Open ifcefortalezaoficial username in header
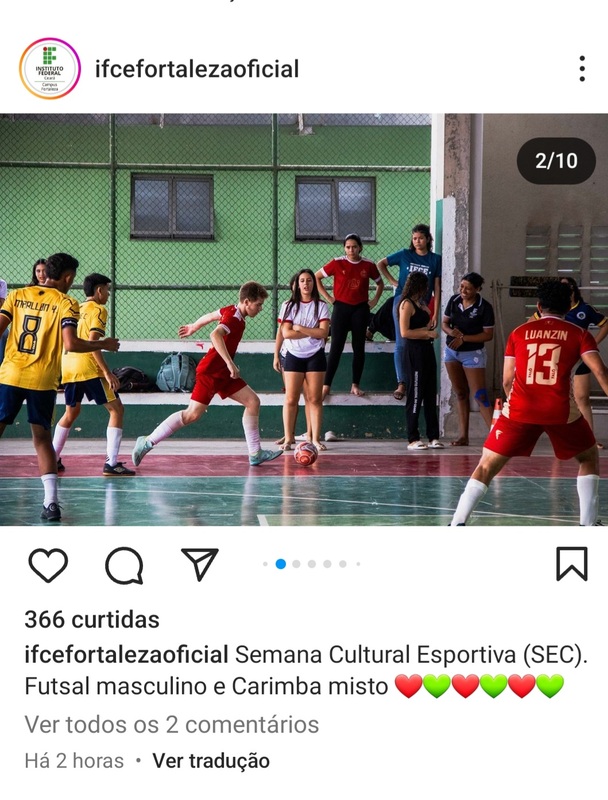Screen dimensions: 608x800 click(197, 69)
